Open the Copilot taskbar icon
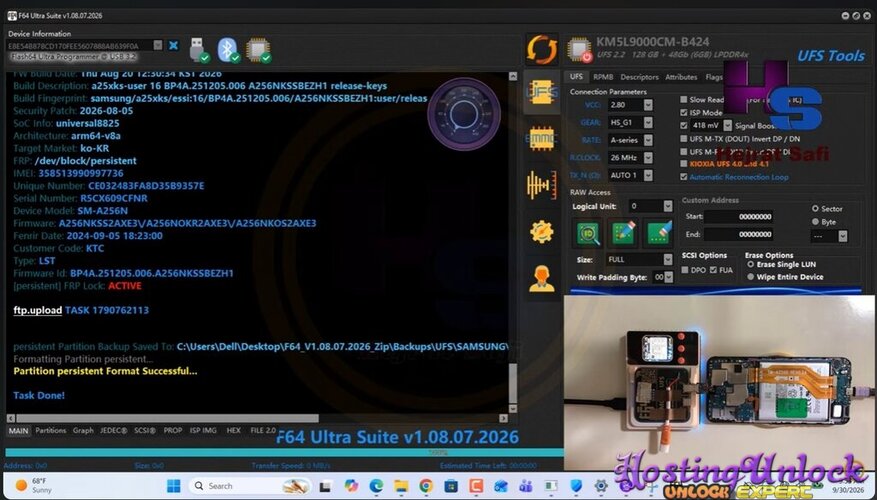 [351, 485]
